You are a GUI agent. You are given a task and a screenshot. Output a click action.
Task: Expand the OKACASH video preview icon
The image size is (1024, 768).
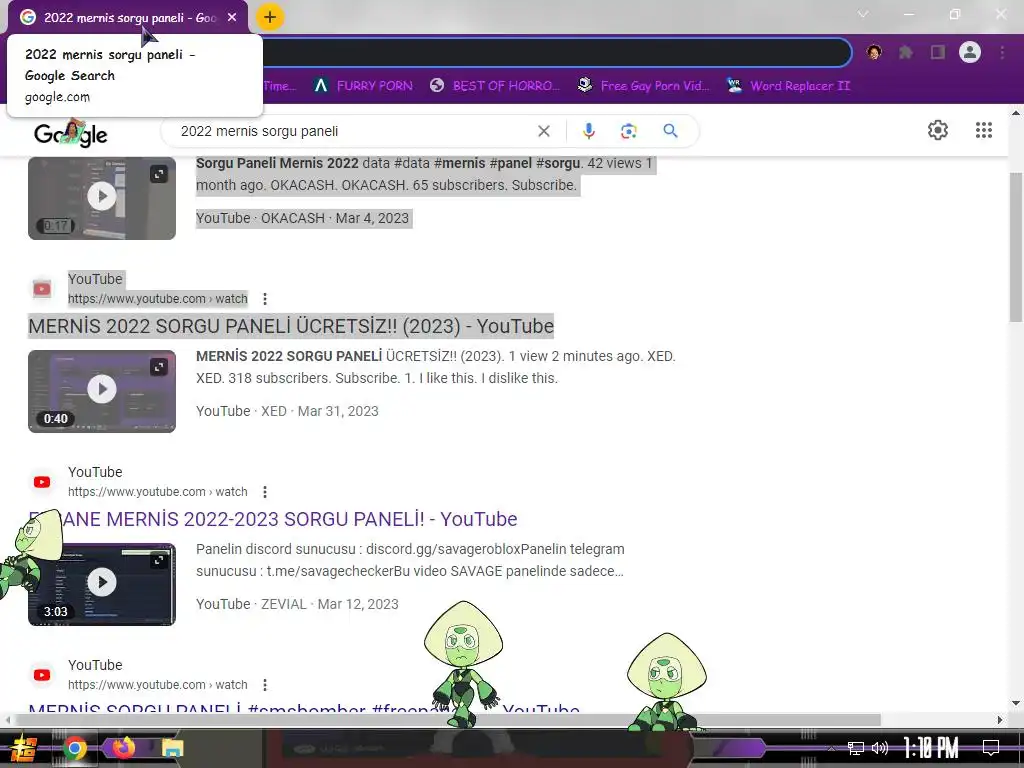(x=159, y=174)
